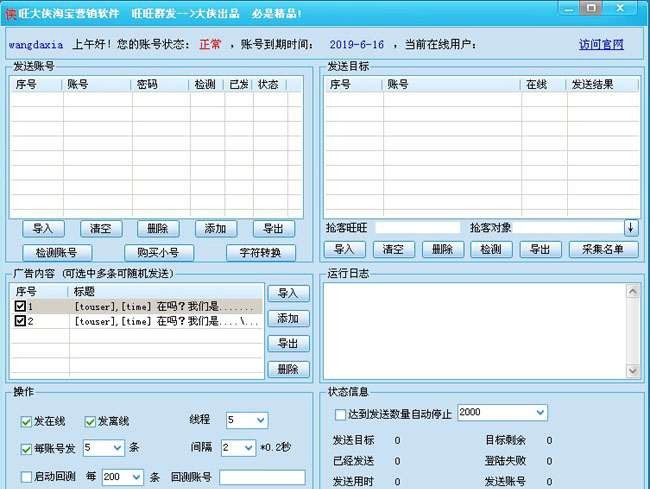Click the down-arrow button beside 拾客对象 field
This screenshot has width=650, height=489.
[631, 228]
